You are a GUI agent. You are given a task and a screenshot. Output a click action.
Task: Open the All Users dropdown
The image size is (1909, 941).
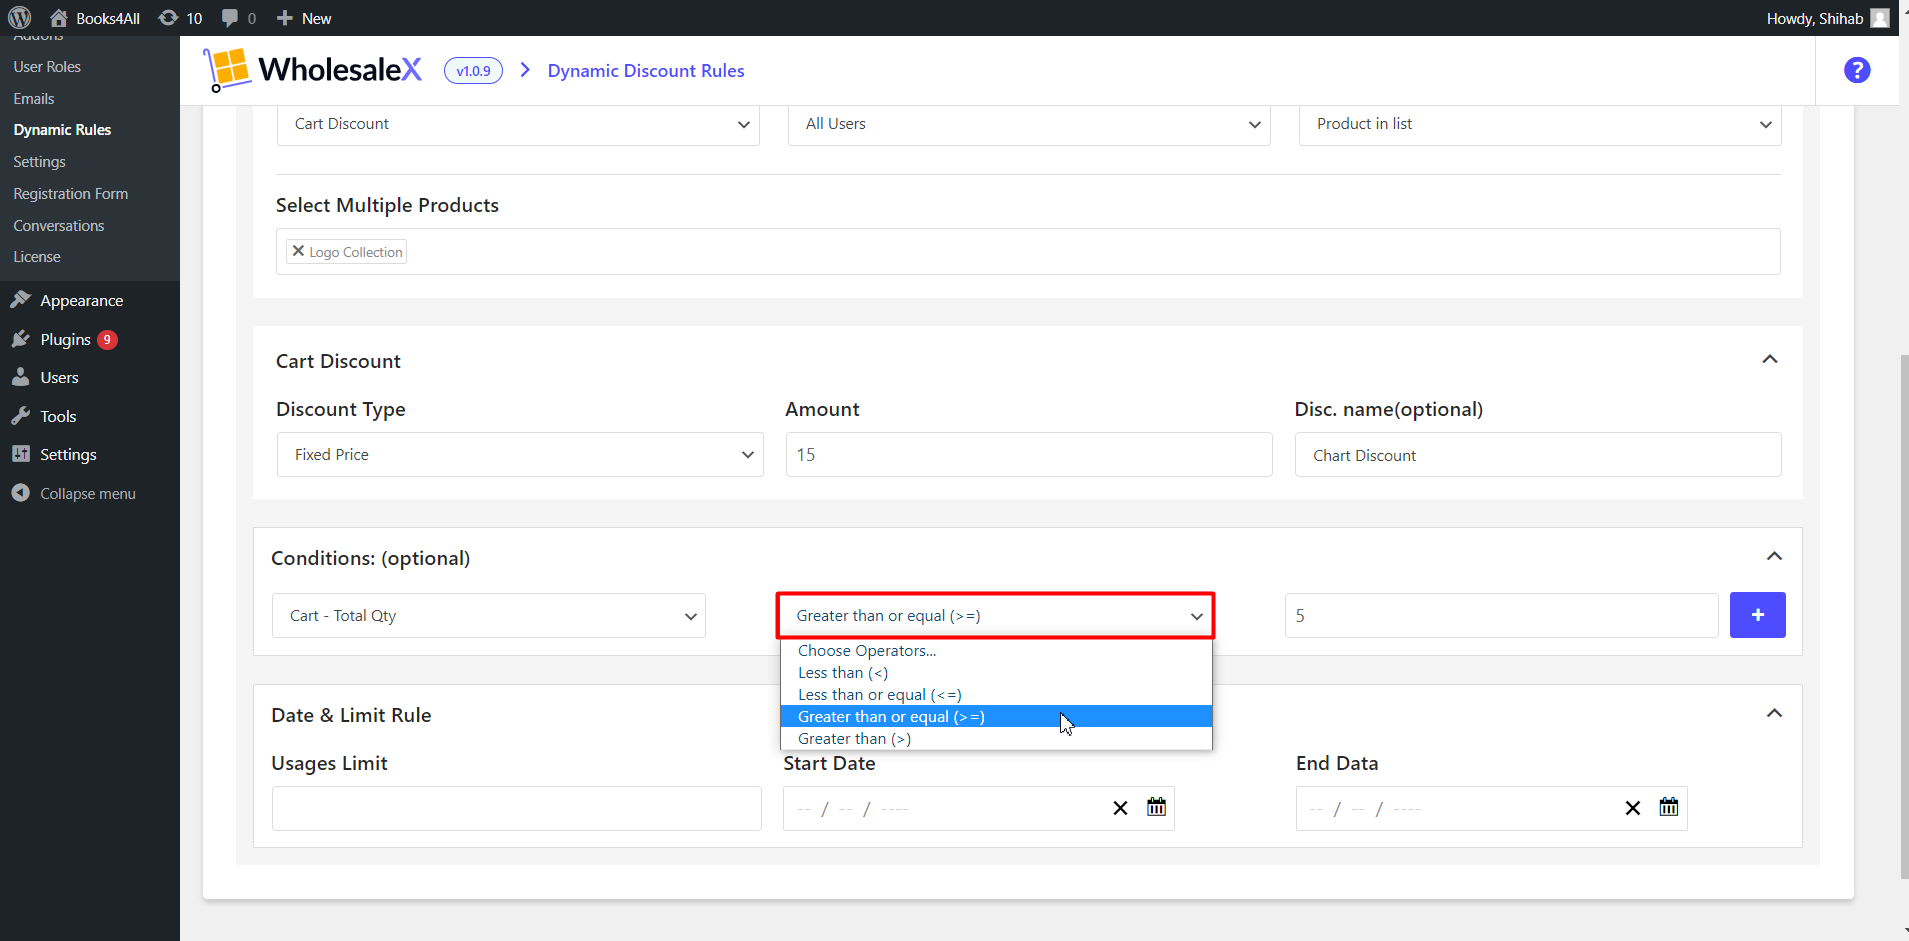[1029, 124]
